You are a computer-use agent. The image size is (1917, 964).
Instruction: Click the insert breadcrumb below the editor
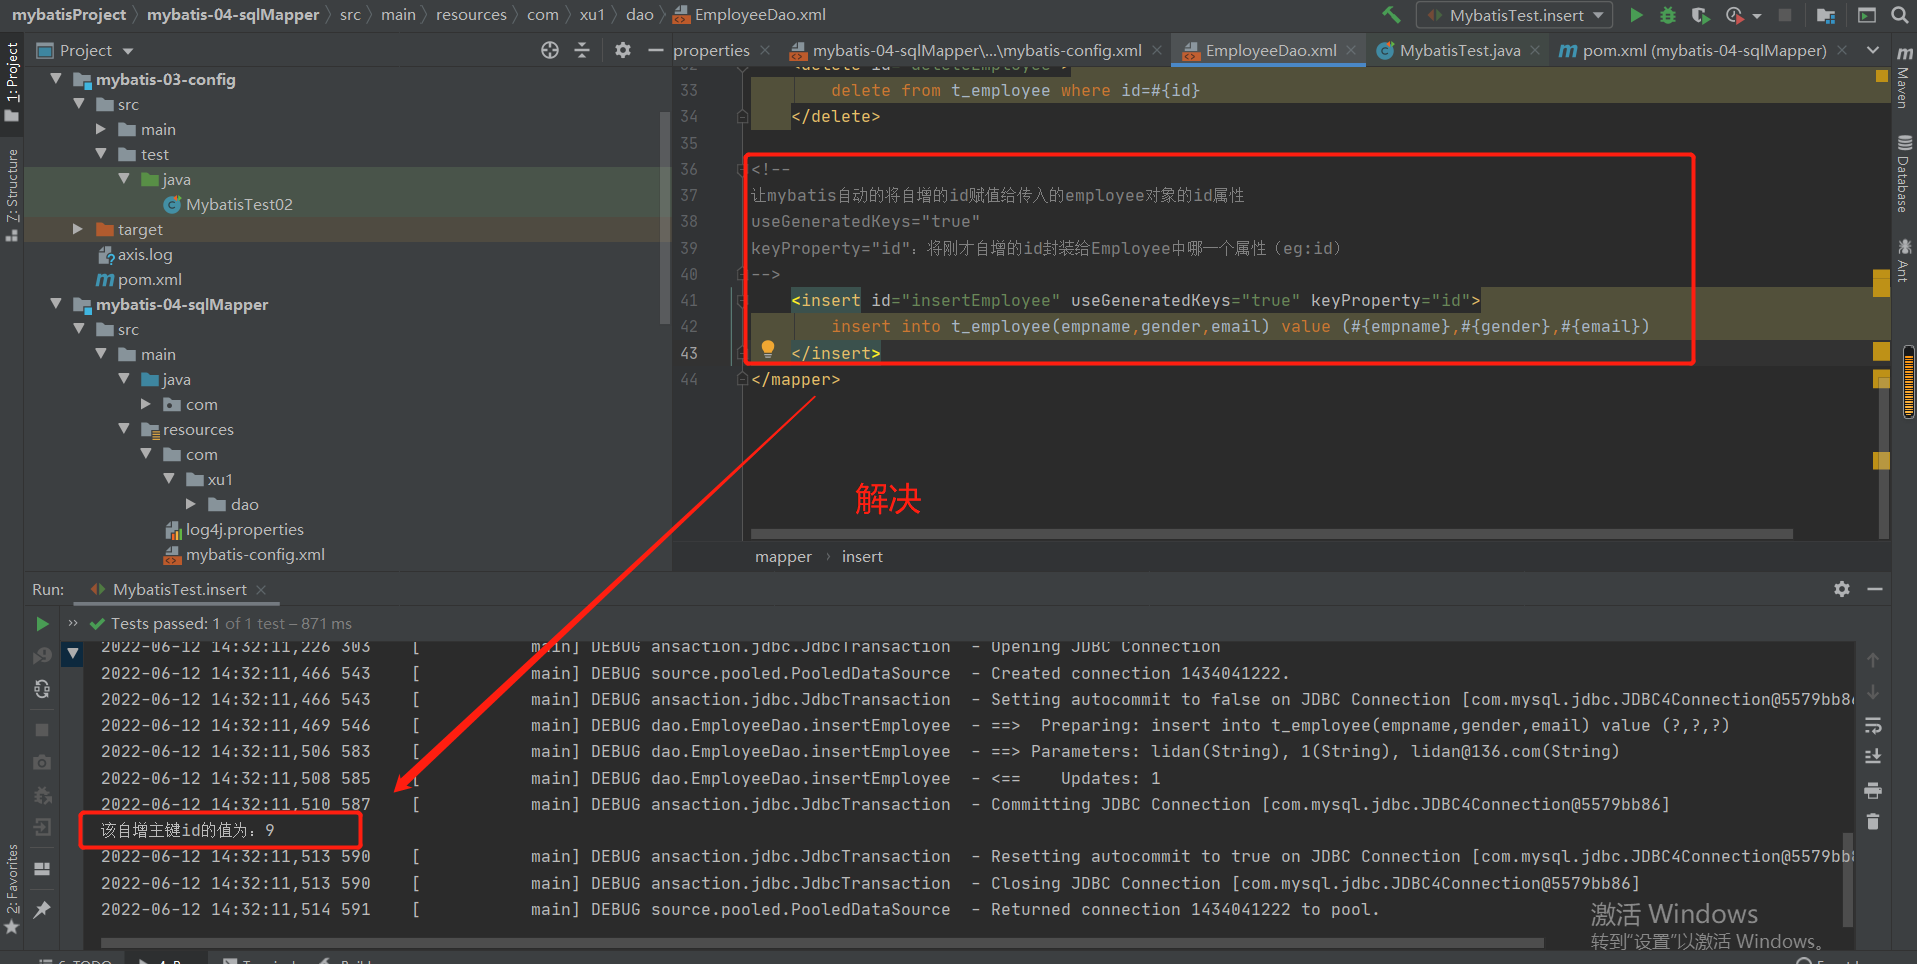(862, 557)
